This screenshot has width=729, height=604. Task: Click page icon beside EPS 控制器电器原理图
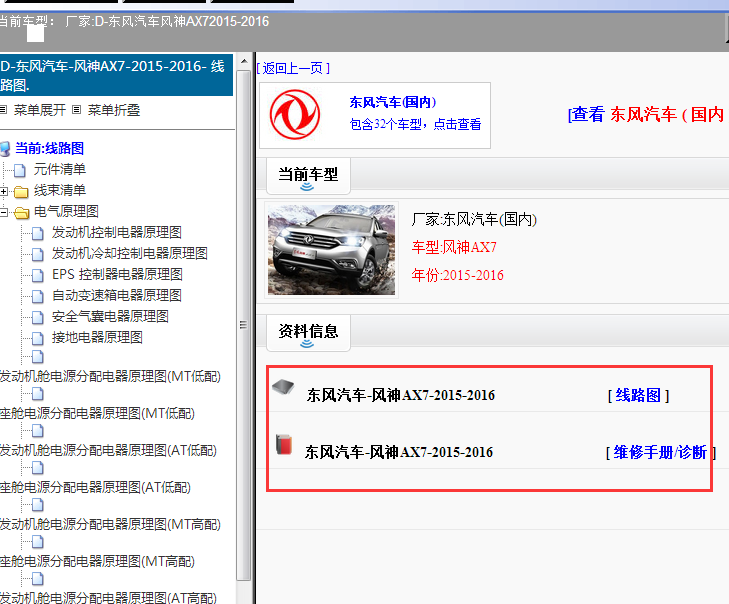point(38,275)
